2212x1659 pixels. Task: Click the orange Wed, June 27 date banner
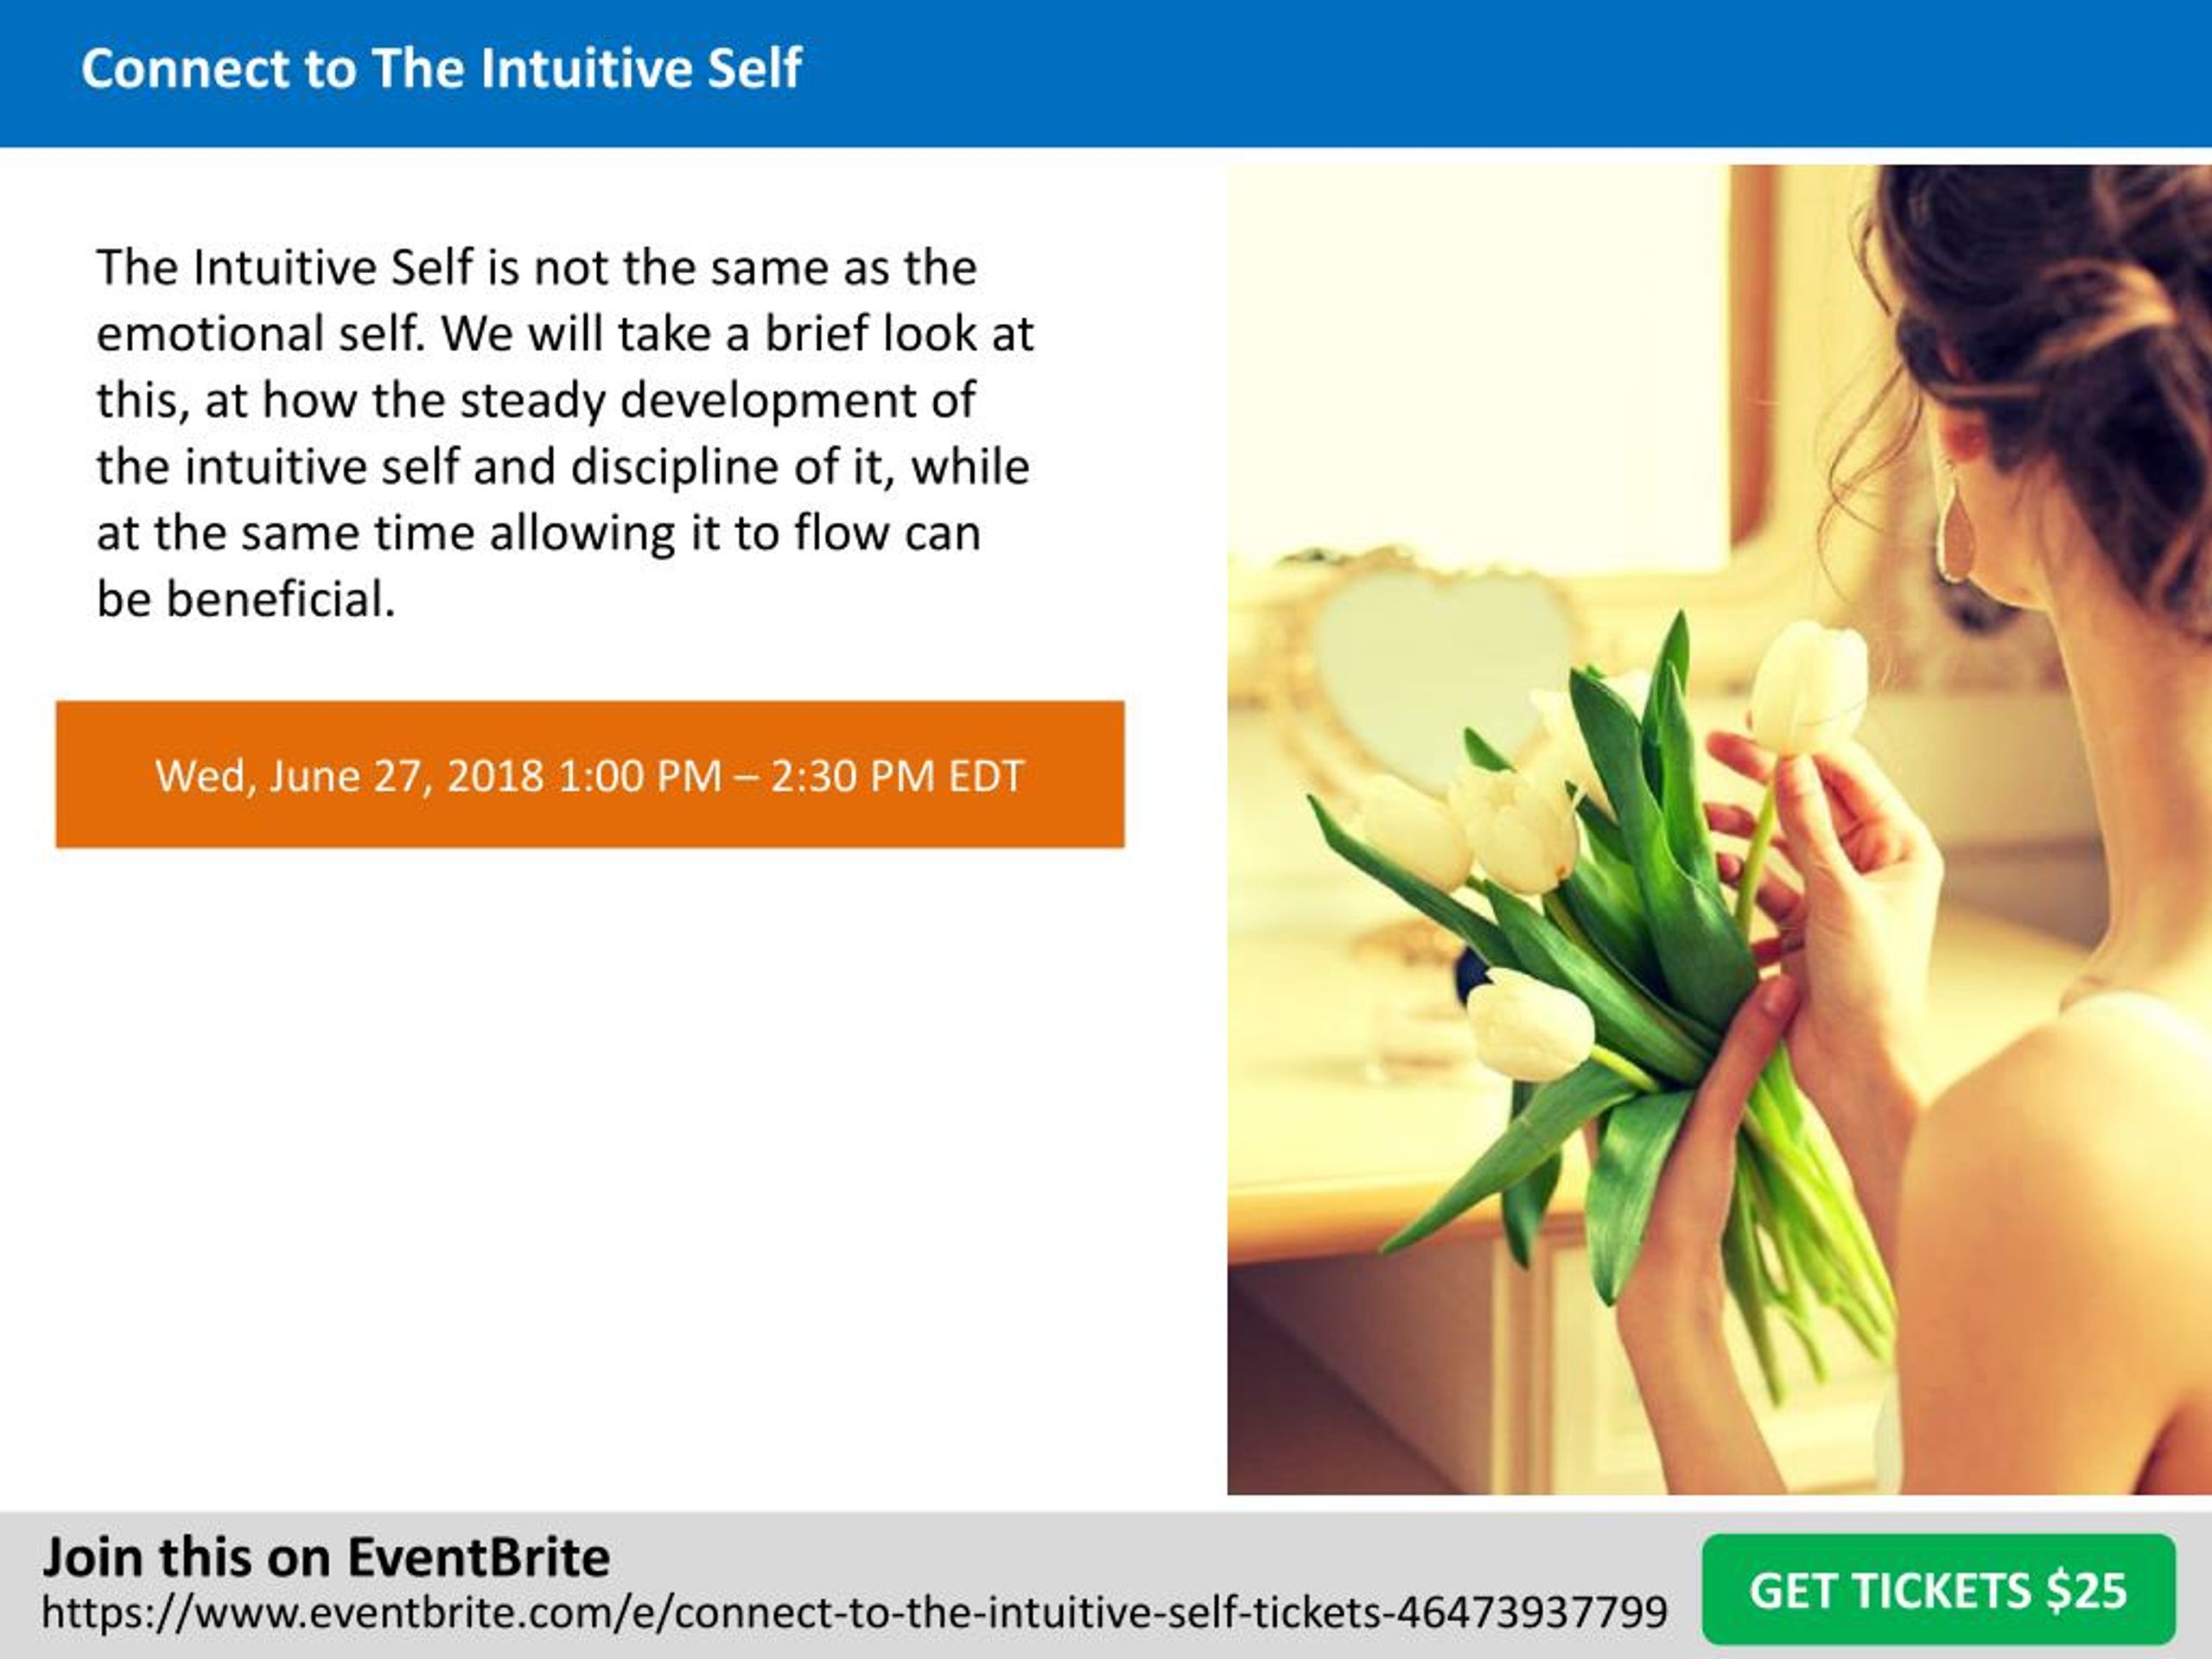click(590, 775)
